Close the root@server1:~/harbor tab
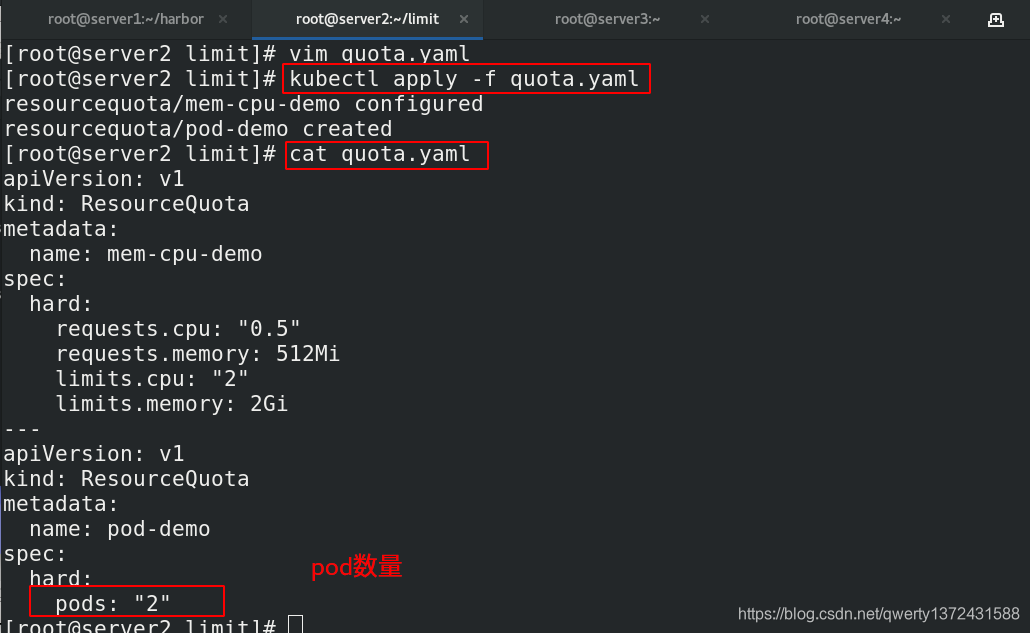The width and height of the screenshot is (1030, 633). click(x=223, y=19)
